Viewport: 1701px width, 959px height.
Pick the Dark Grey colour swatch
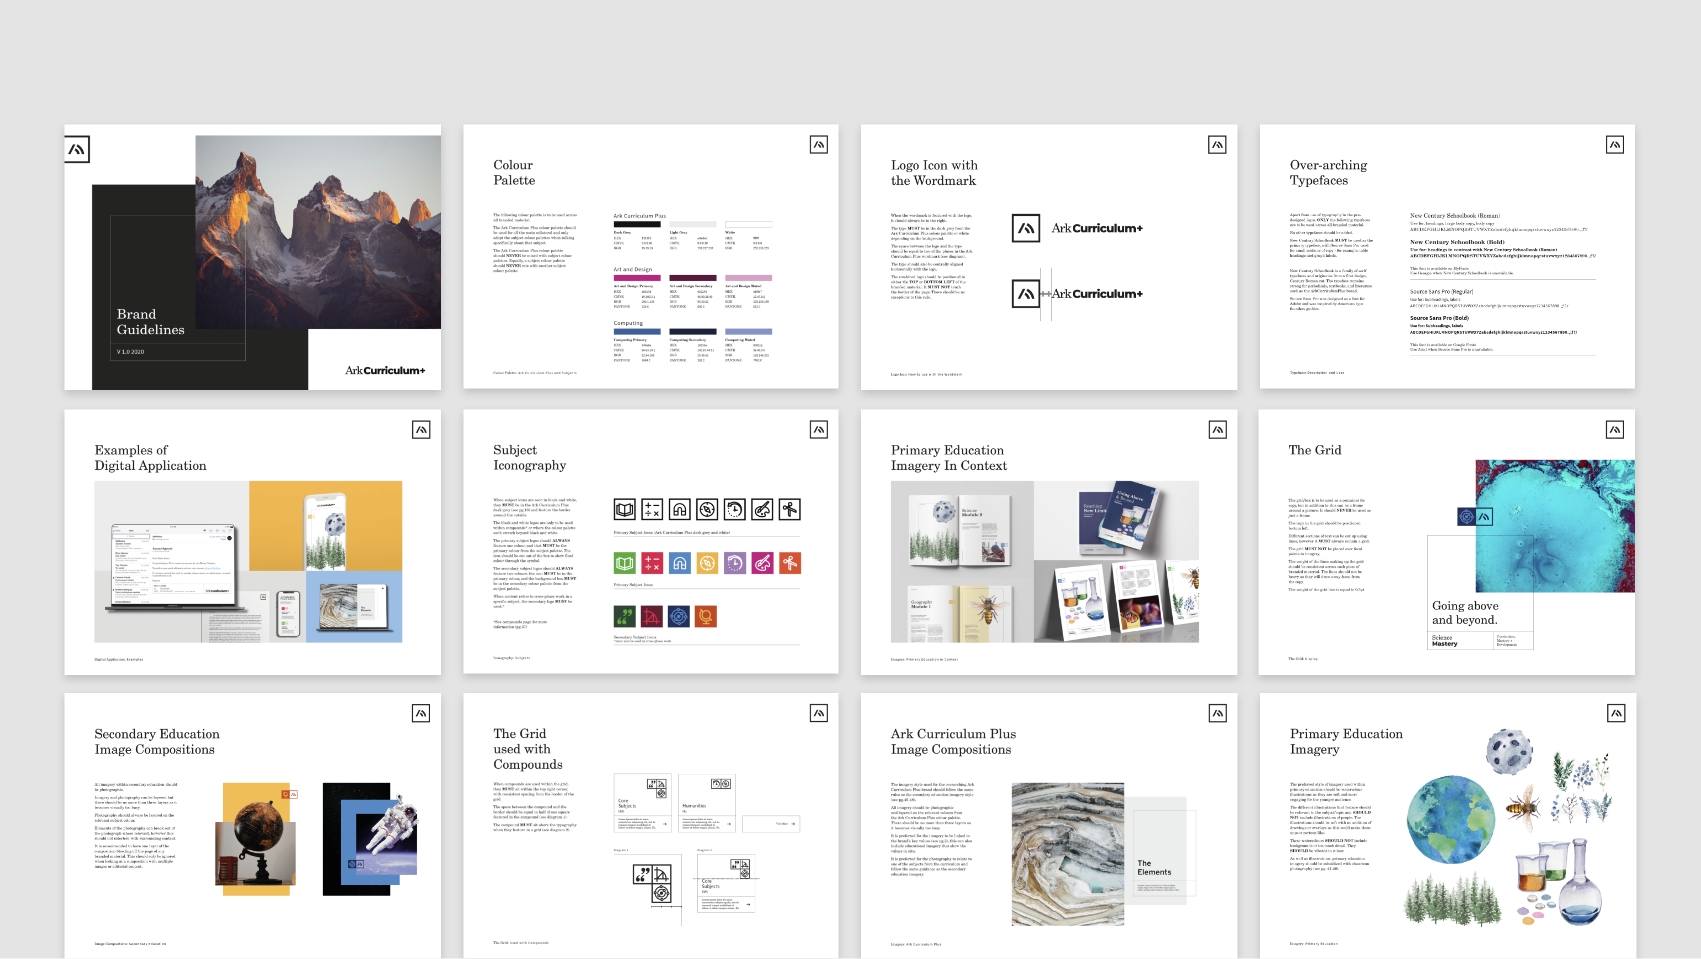click(x=636, y=224)
